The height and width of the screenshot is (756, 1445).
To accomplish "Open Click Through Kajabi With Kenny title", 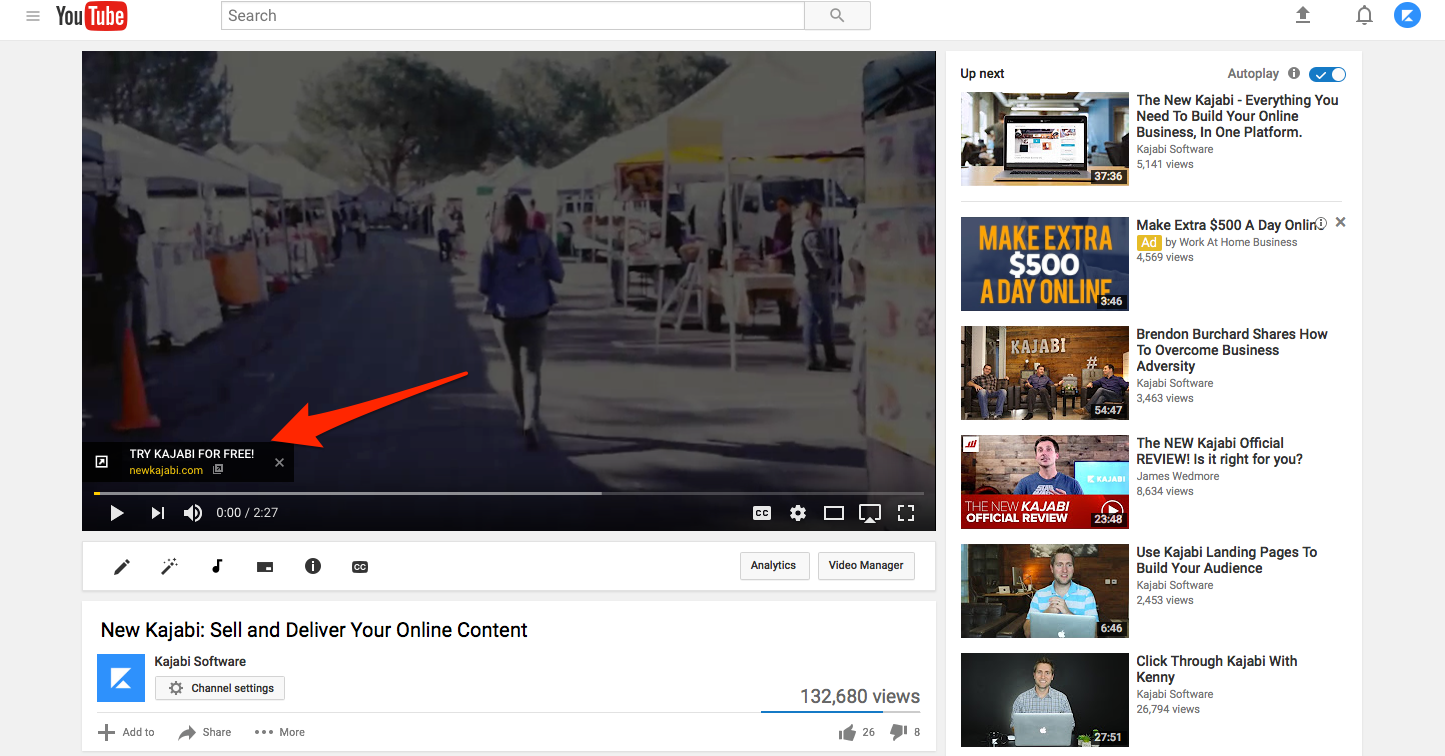I will coord(1216,669).
